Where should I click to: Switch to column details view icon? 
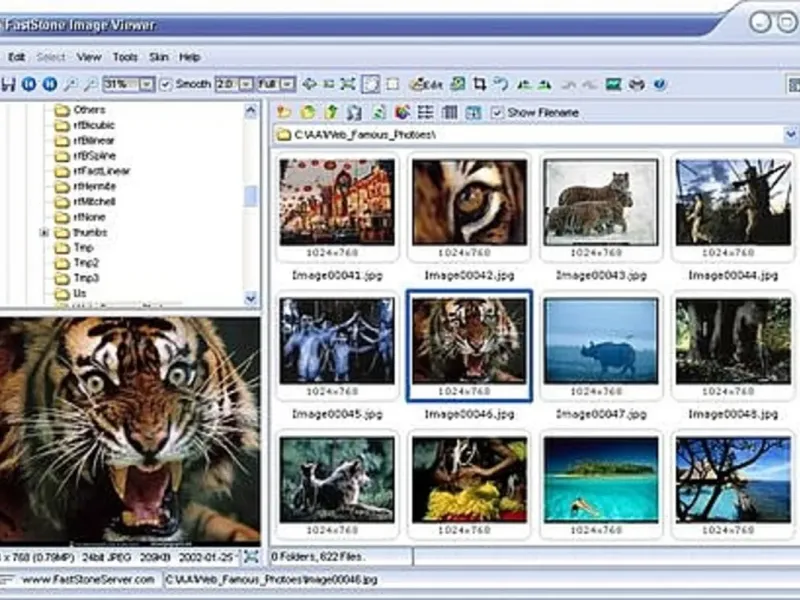coord(449,112)
